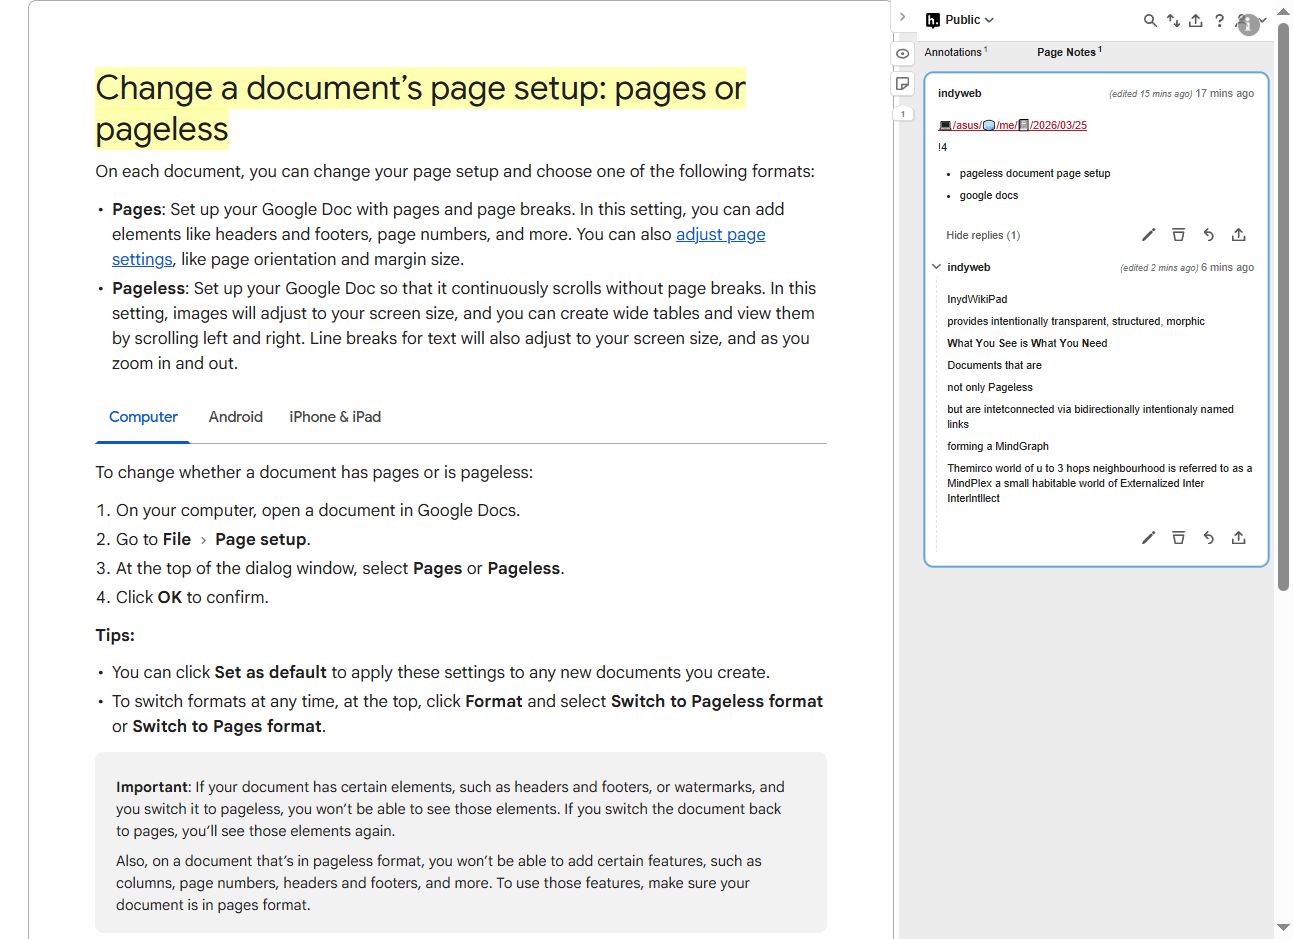This screenshot has width=1293, height=939.
Task: Select the iPhone & iPad tab
Action: [x=335, y=417]
